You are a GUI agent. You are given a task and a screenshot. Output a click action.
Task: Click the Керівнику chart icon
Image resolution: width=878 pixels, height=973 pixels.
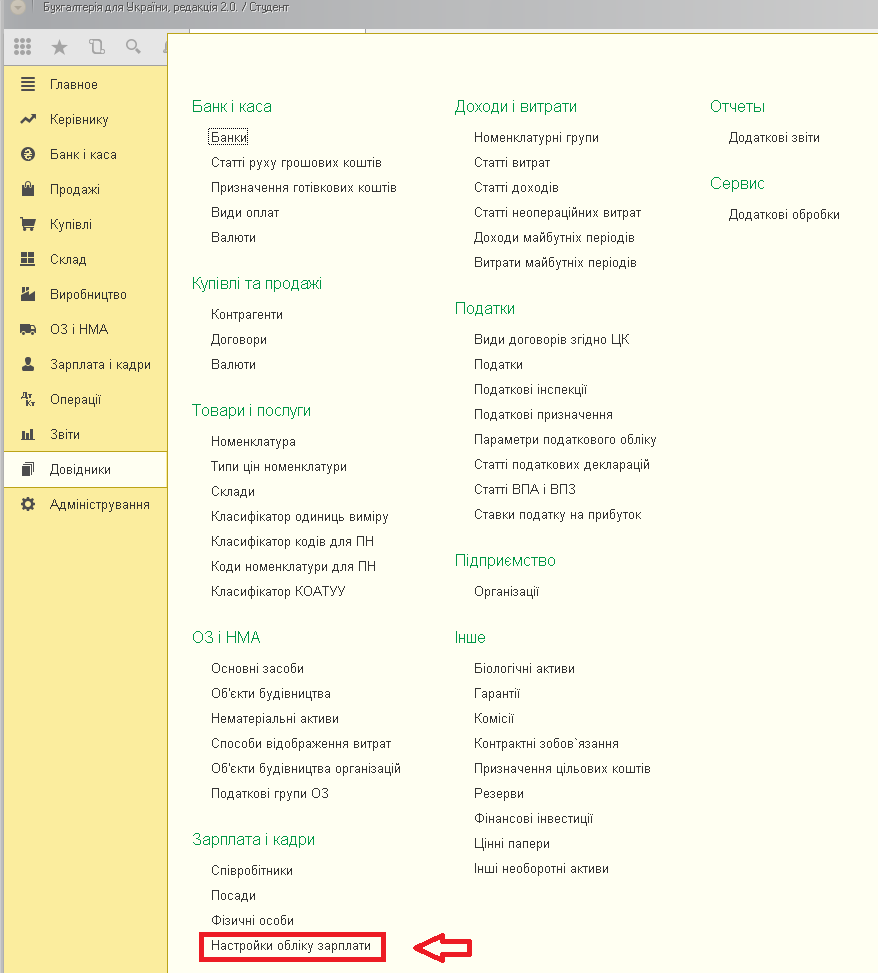(28, 119)
